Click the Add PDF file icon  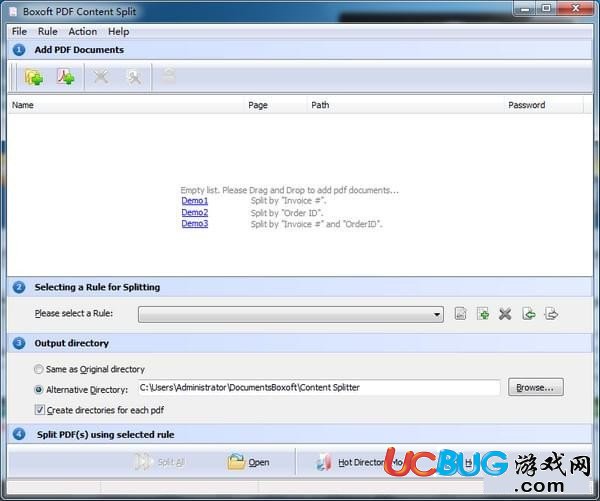click(65, 77)
